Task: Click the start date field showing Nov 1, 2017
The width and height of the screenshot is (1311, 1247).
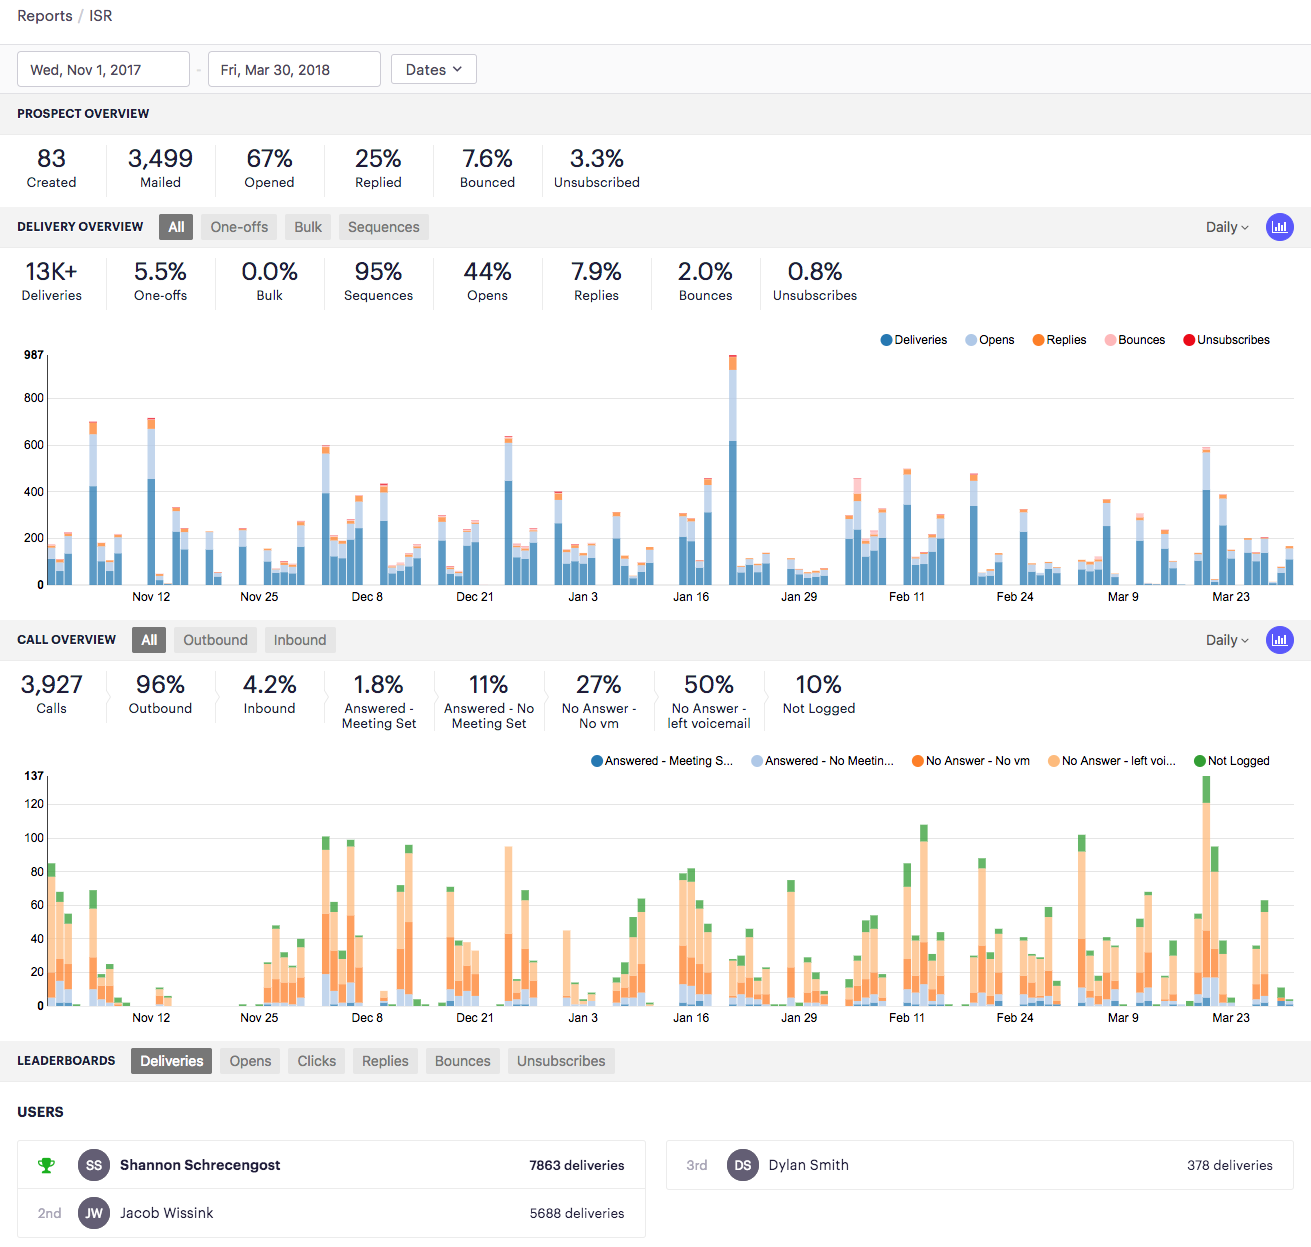Action: click(103, 69)
